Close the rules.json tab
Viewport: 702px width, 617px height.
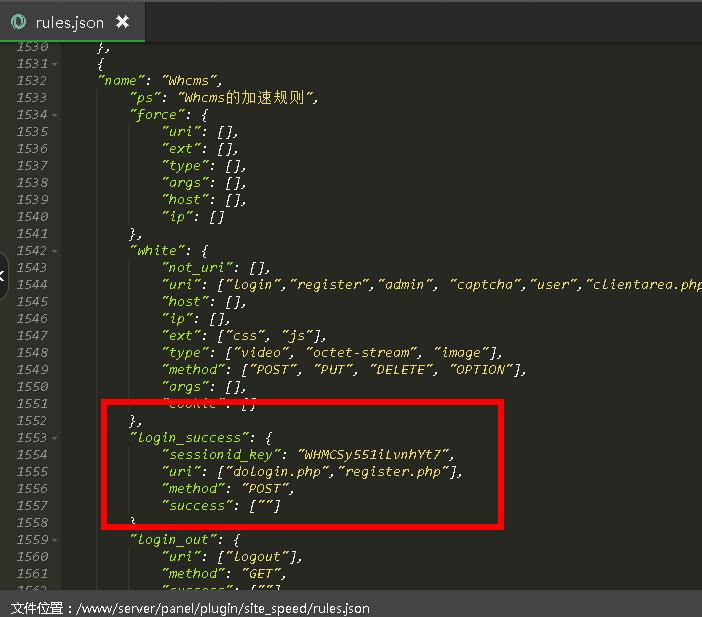122,21
